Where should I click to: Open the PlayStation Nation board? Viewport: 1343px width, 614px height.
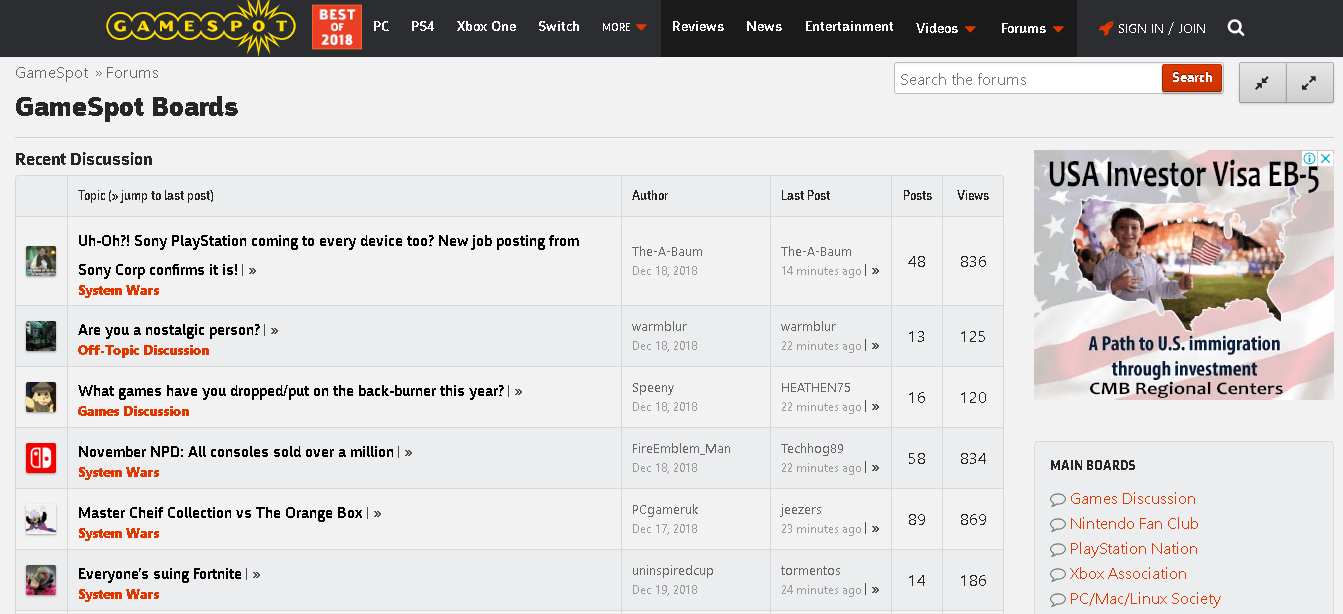pos(1134,549)
